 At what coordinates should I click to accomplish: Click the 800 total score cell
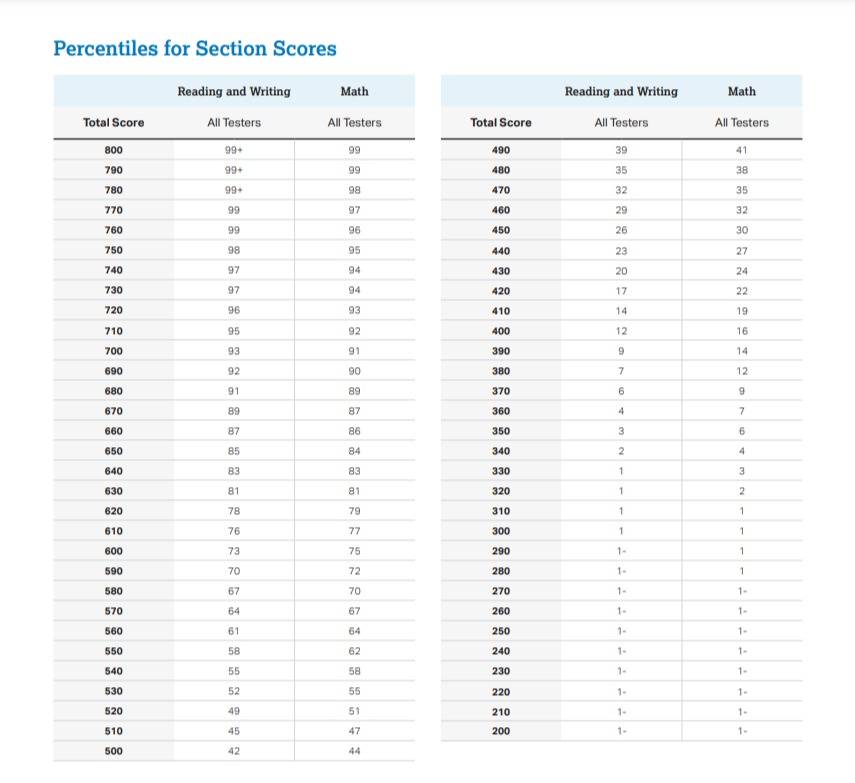pyautogui.click(x=113, y=150)
